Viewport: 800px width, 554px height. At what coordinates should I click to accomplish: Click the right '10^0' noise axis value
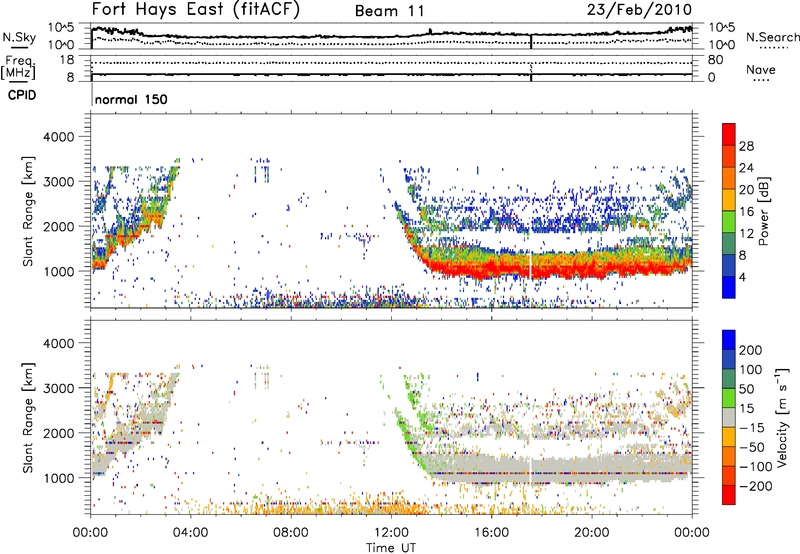pyautogui.click(x=722, y=45)
